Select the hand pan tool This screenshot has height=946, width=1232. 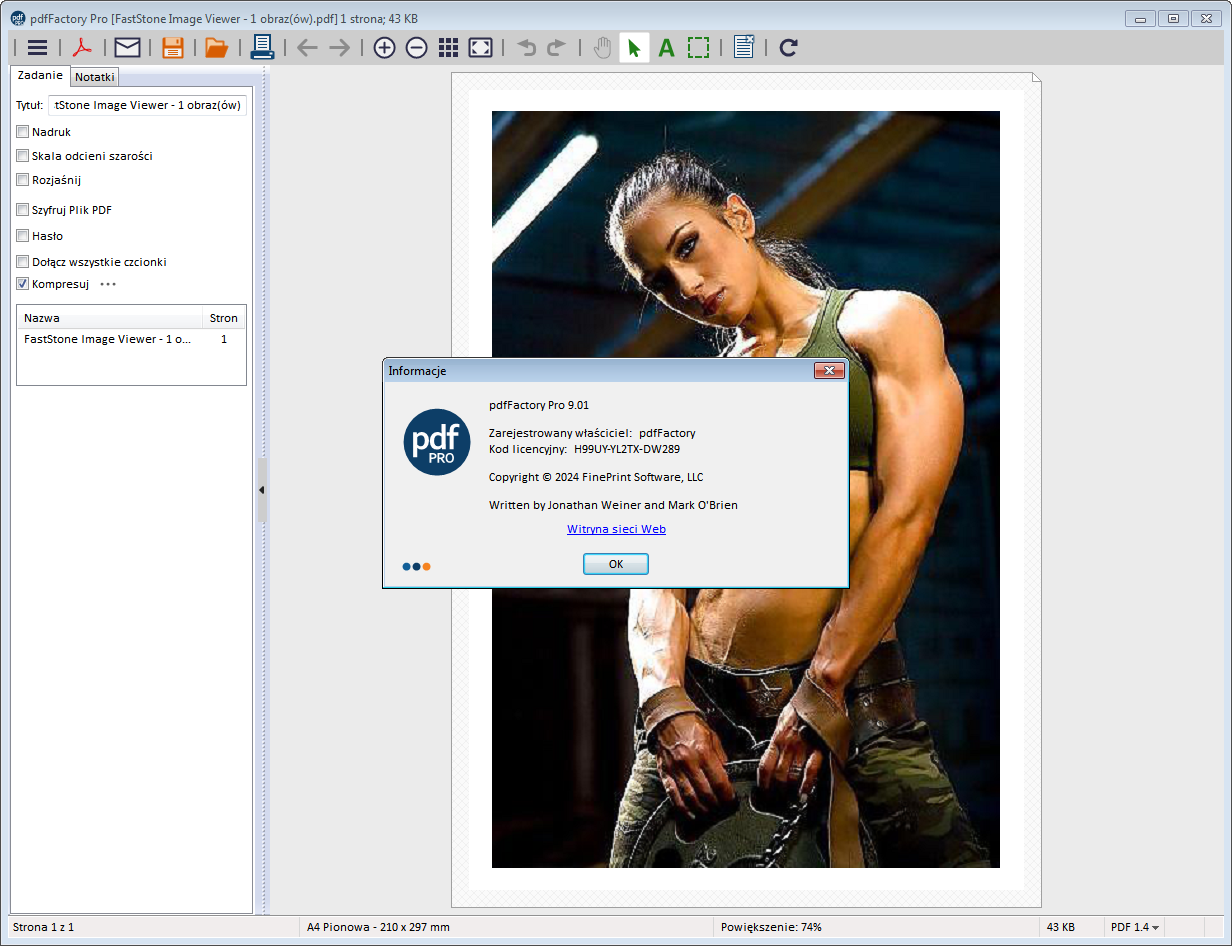[602, 47]
